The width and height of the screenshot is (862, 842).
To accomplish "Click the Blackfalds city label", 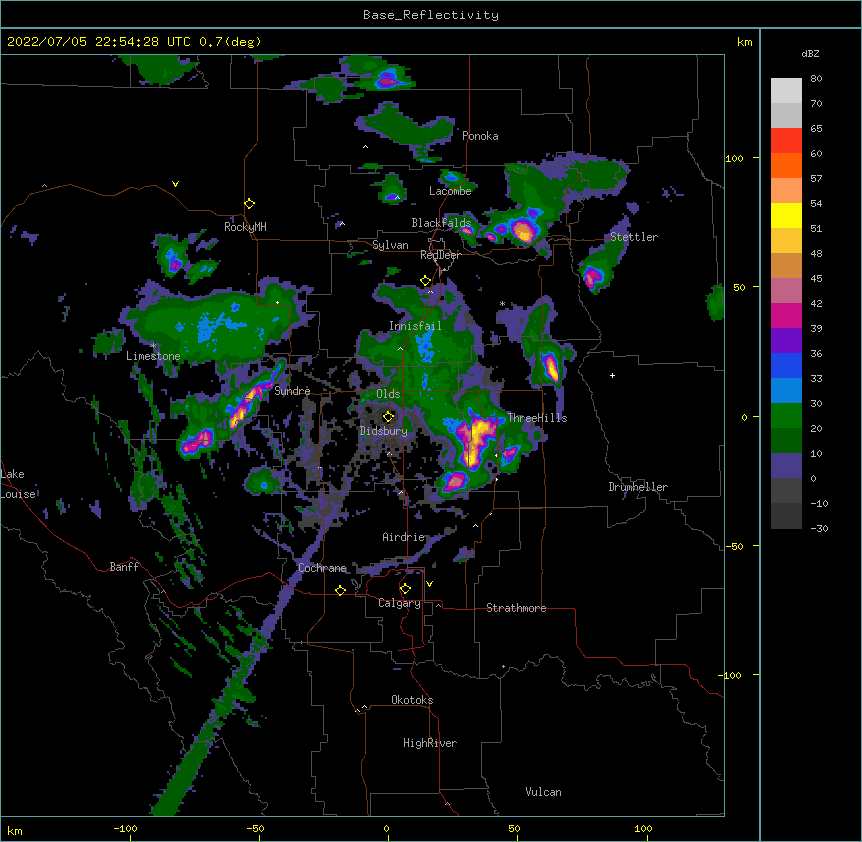I will (441, 223).
